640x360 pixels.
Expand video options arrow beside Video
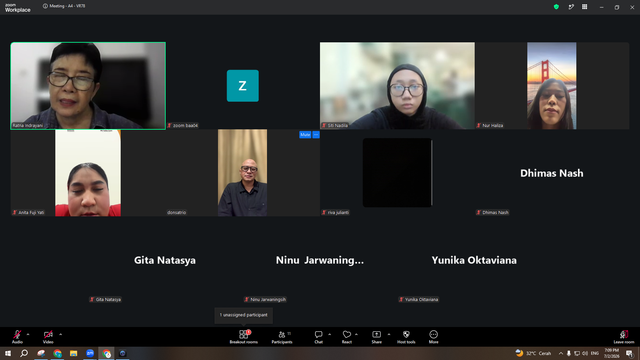(x=60, y=334)
